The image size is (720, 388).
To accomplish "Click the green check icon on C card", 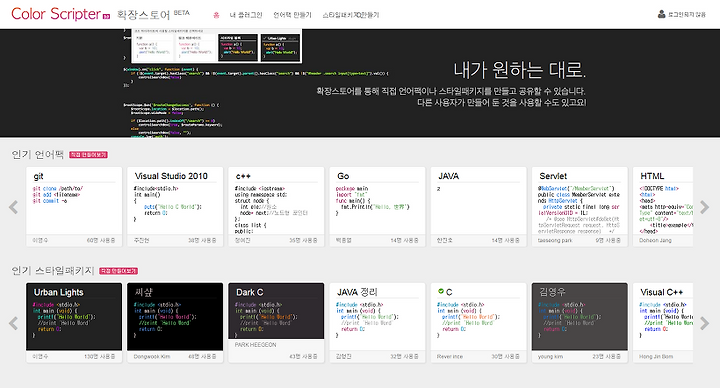I will tap(441, 291).
